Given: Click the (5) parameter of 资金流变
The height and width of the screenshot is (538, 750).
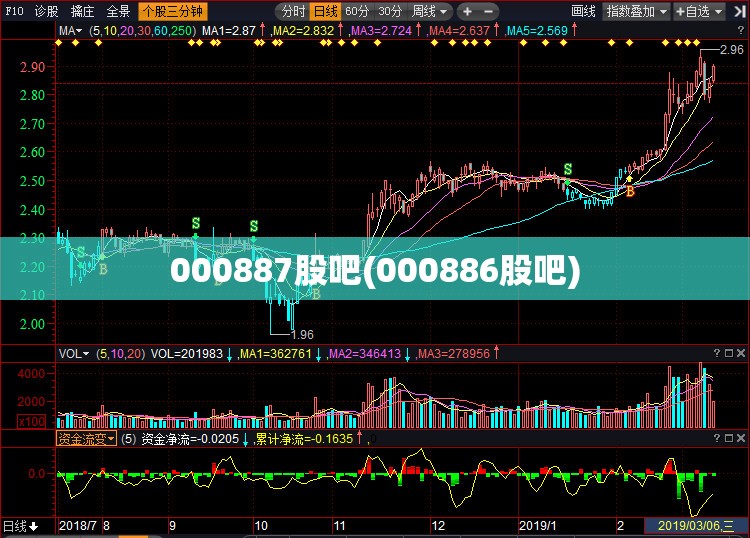Looking at the screenshot, I should [x=129, y=439].
